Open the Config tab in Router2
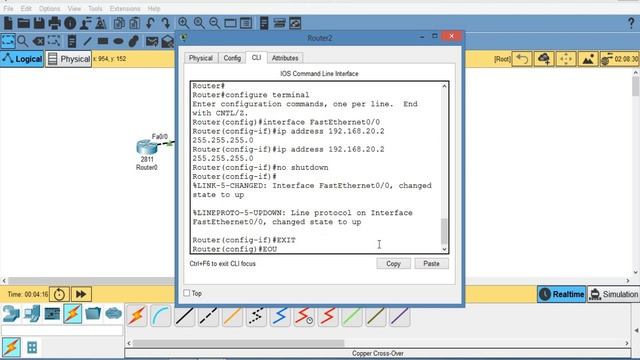Screen dimensions: 640x360 click(232, 58)
